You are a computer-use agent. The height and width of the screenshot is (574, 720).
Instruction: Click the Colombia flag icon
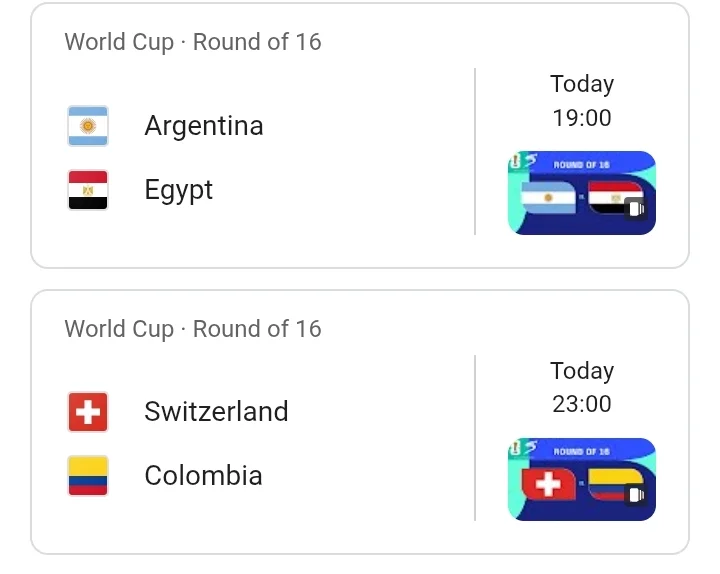point(88,476)
